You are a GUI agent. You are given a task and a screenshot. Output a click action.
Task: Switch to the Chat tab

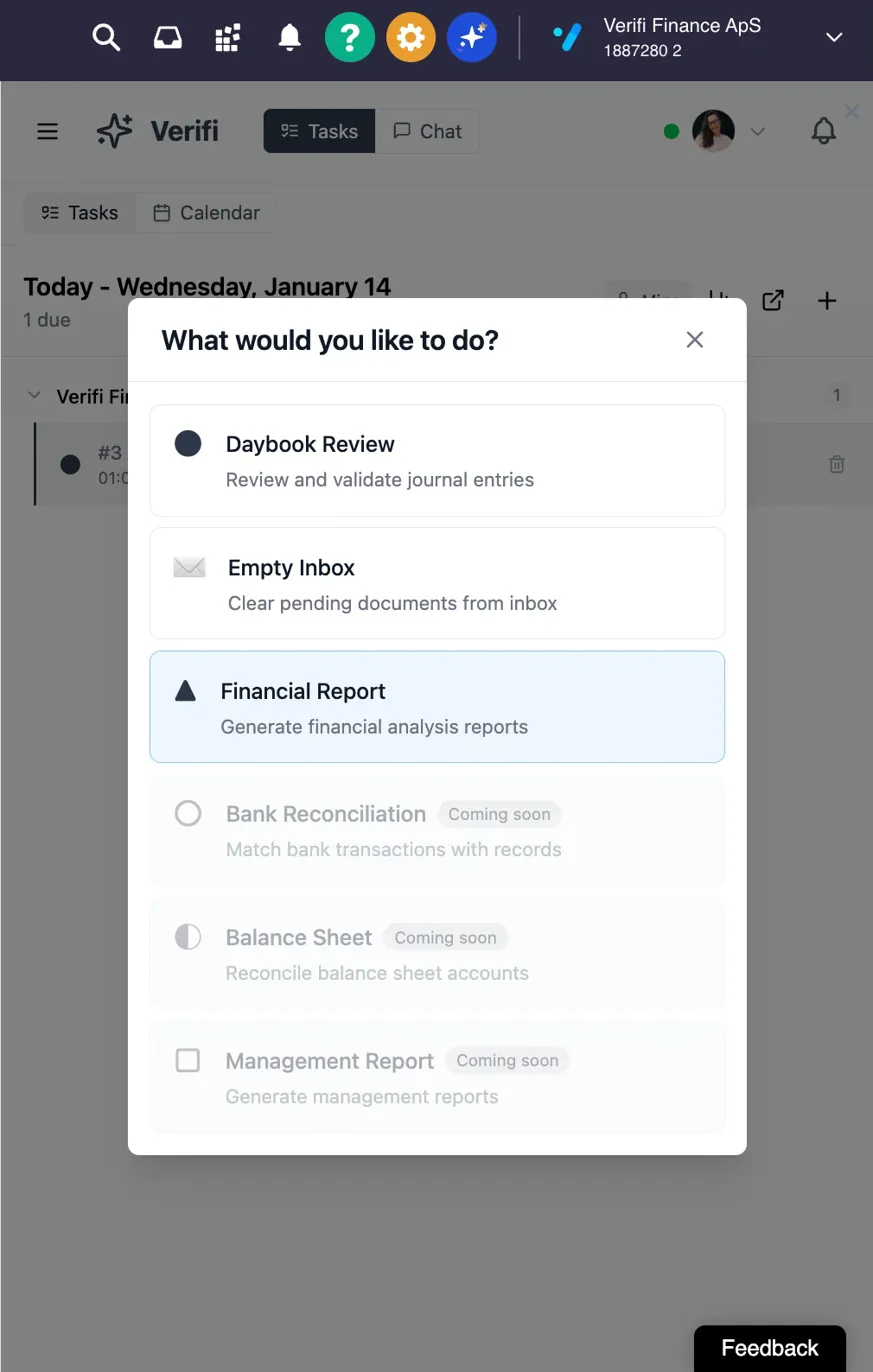[427, 131]
